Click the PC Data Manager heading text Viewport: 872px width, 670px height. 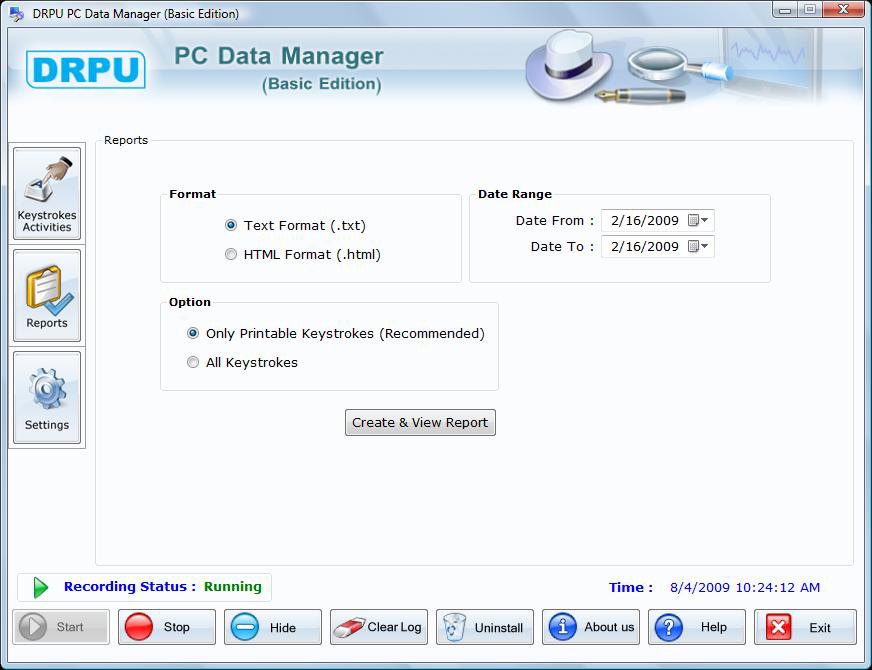coord(279,56)
